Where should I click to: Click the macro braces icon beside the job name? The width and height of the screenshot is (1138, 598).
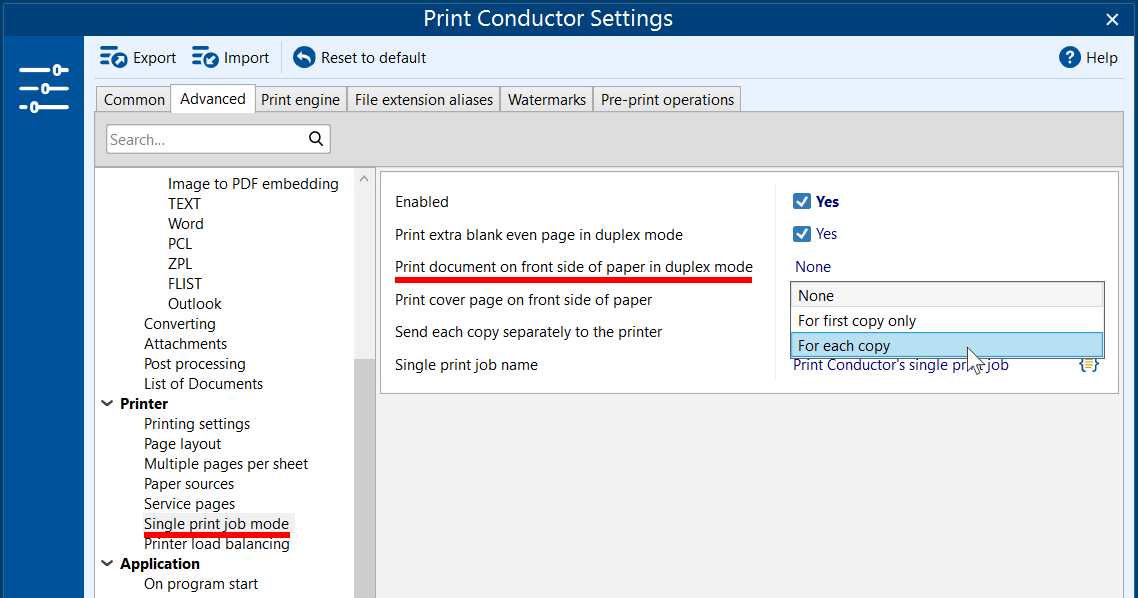1089,364
